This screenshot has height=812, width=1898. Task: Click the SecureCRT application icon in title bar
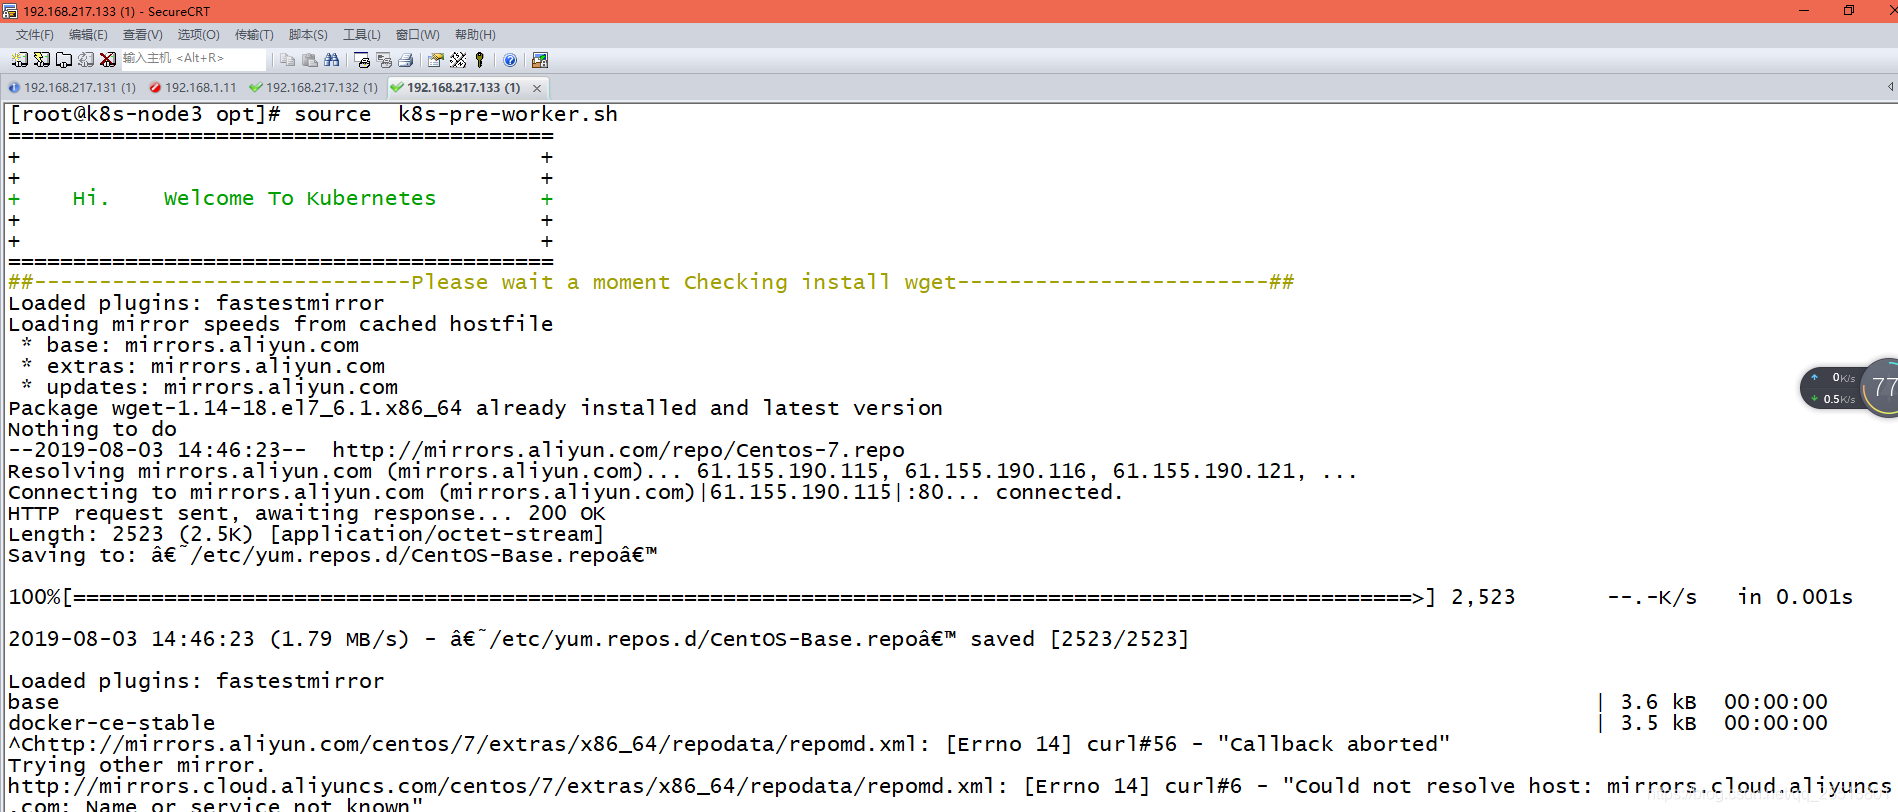click(10, 11)
